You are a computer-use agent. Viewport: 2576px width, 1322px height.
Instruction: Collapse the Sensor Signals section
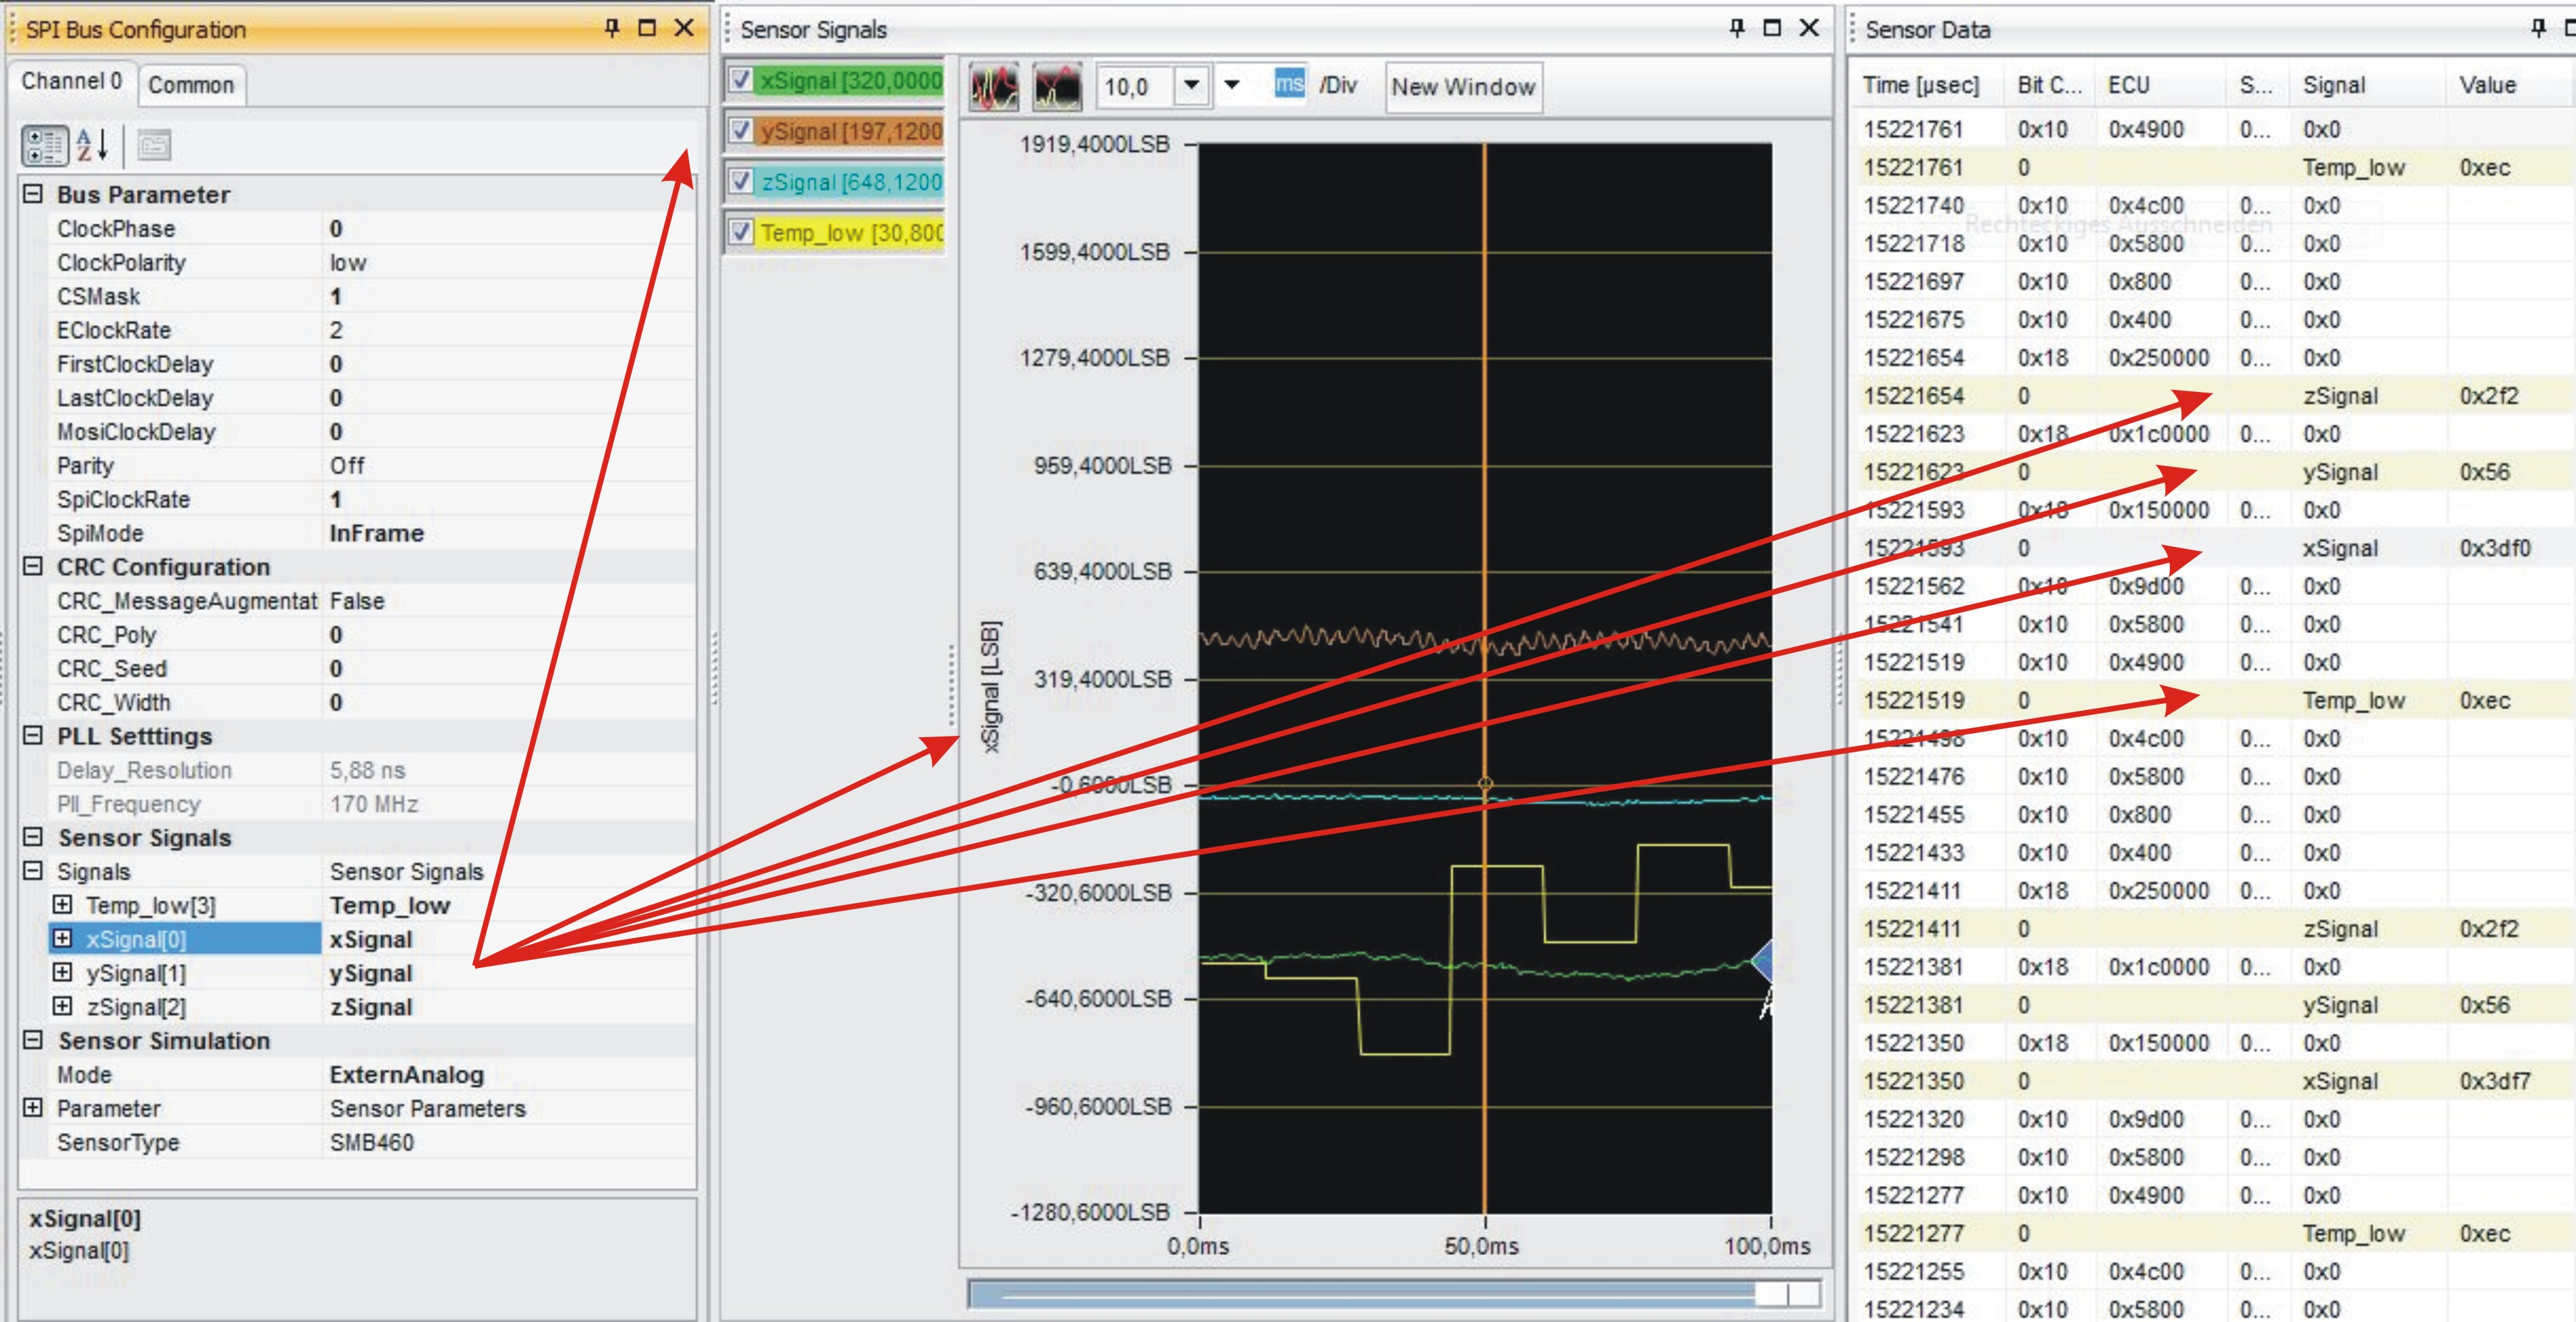point(33,837)
